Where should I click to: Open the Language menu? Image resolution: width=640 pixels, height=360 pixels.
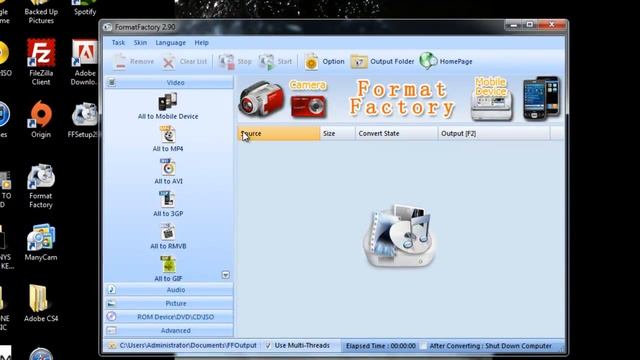170,42
